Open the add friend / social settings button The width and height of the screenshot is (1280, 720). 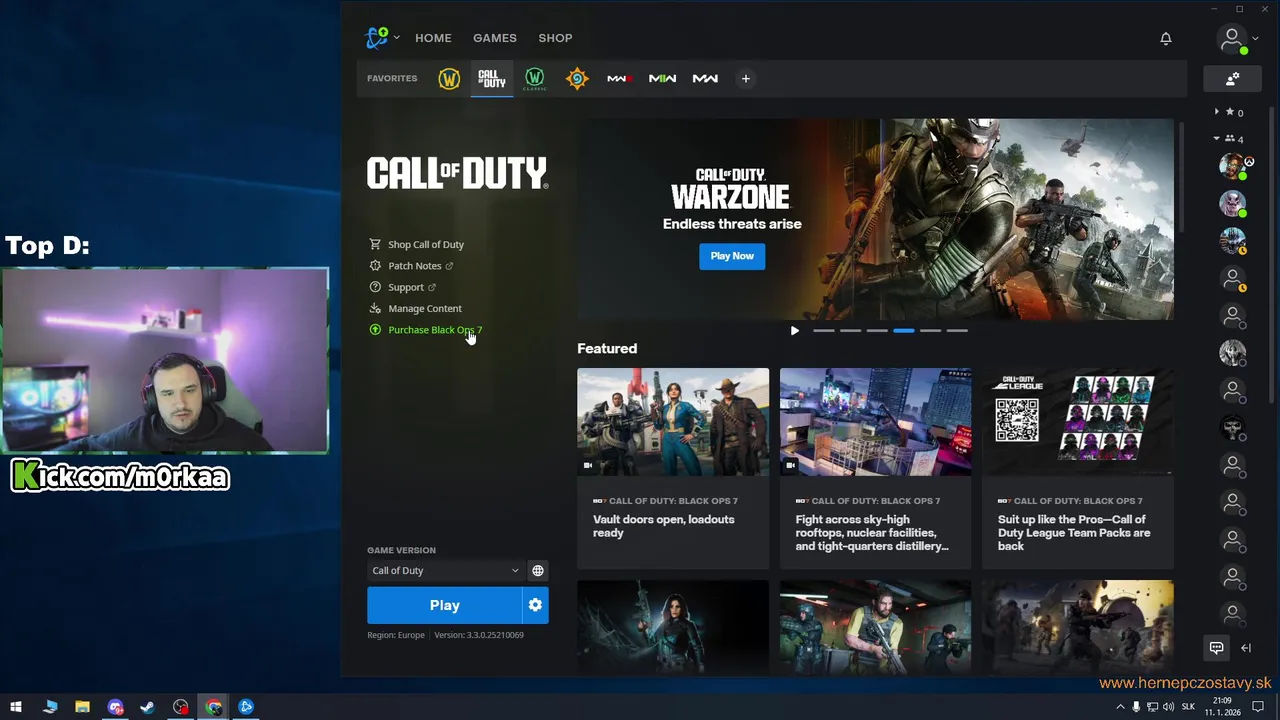coord(1232,79)
